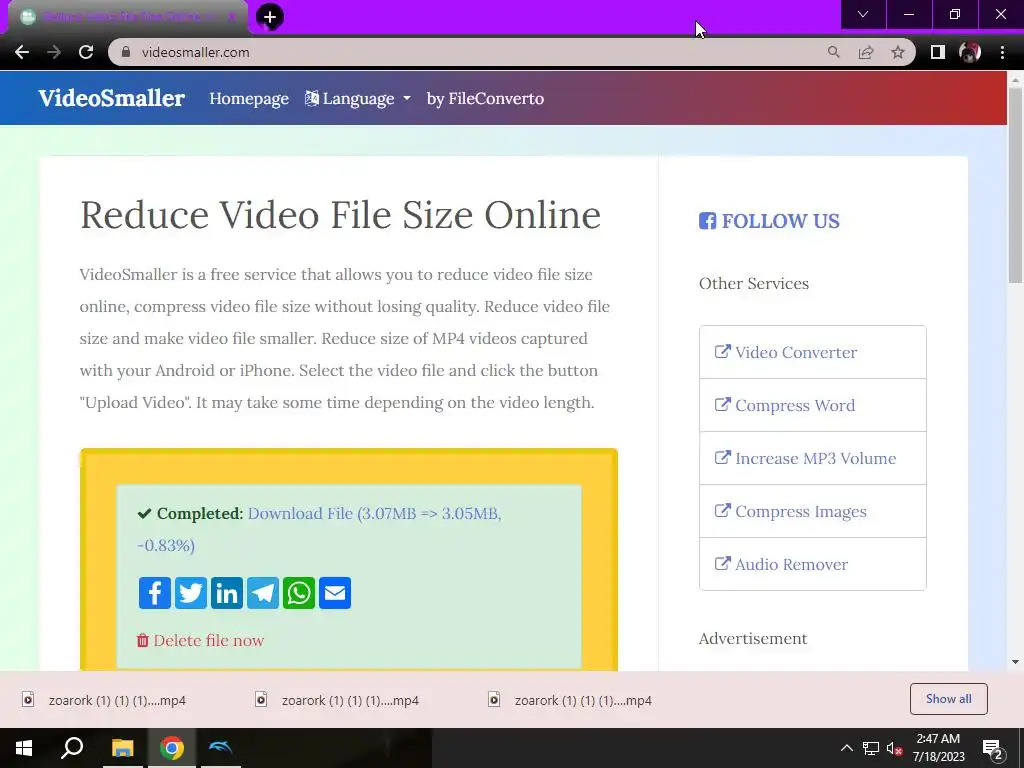Click the browser forward arrow
Screen dimensions: 1024x768
[54, 52]
